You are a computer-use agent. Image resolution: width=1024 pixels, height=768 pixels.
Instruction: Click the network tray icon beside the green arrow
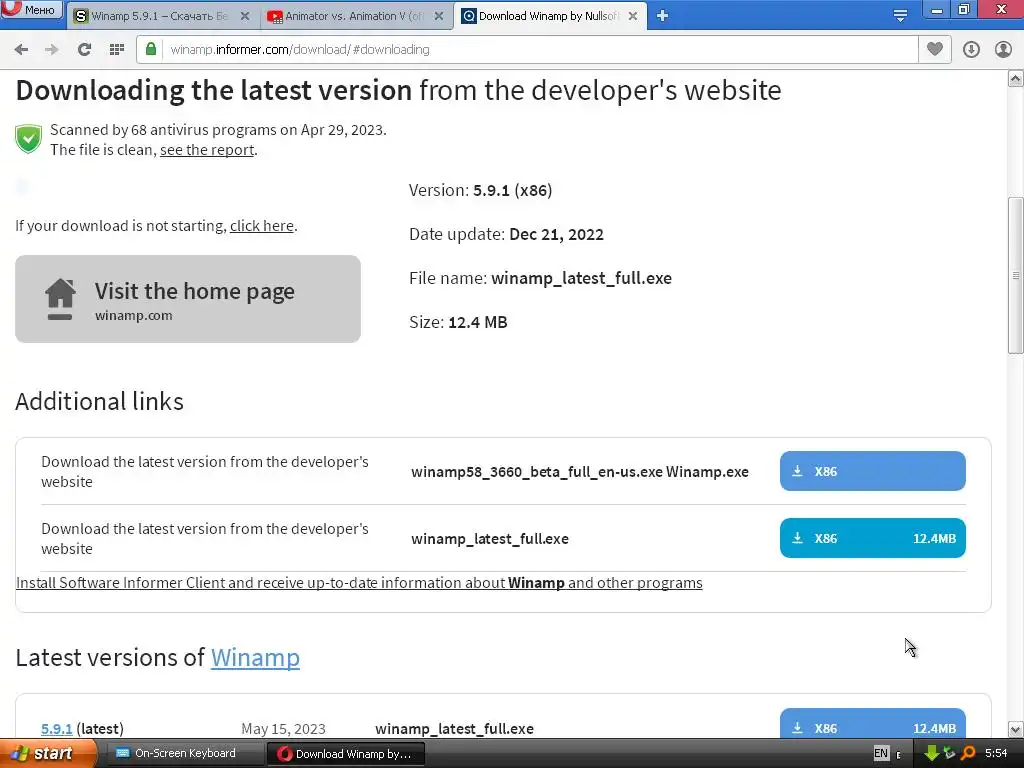(x=950, y=754)
